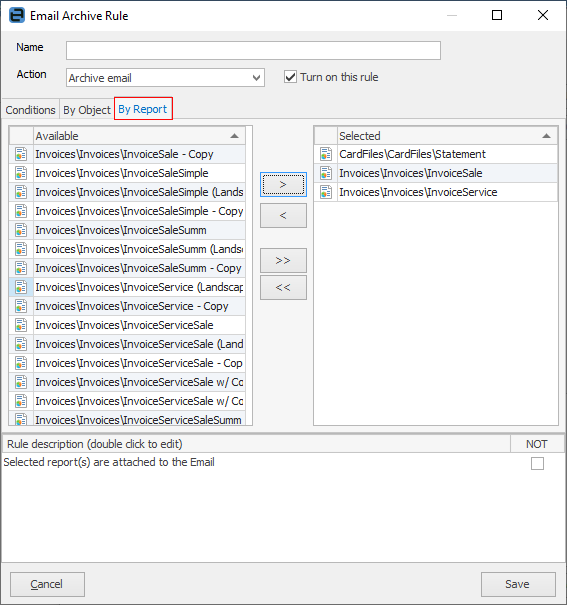Remove all reports with << button
Screen dimensions: 567x605
(284, 287)
